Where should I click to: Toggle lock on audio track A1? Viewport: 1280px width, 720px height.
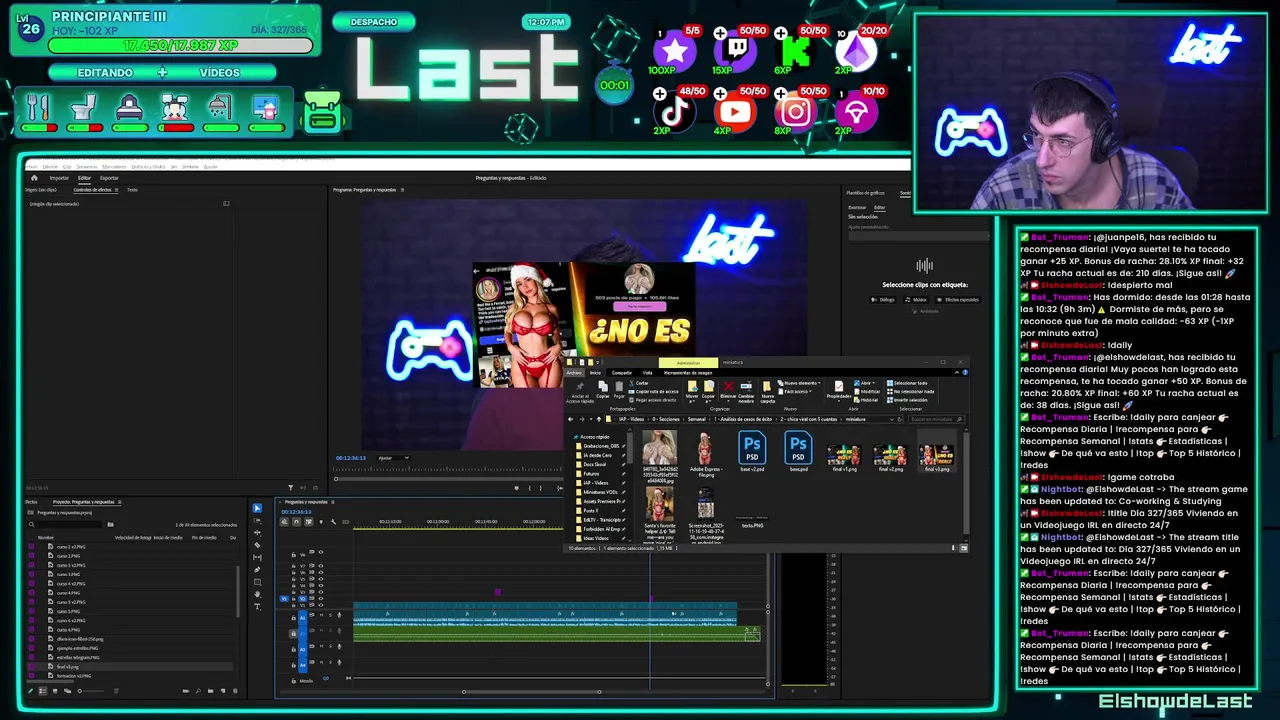[x=294, y=618]
